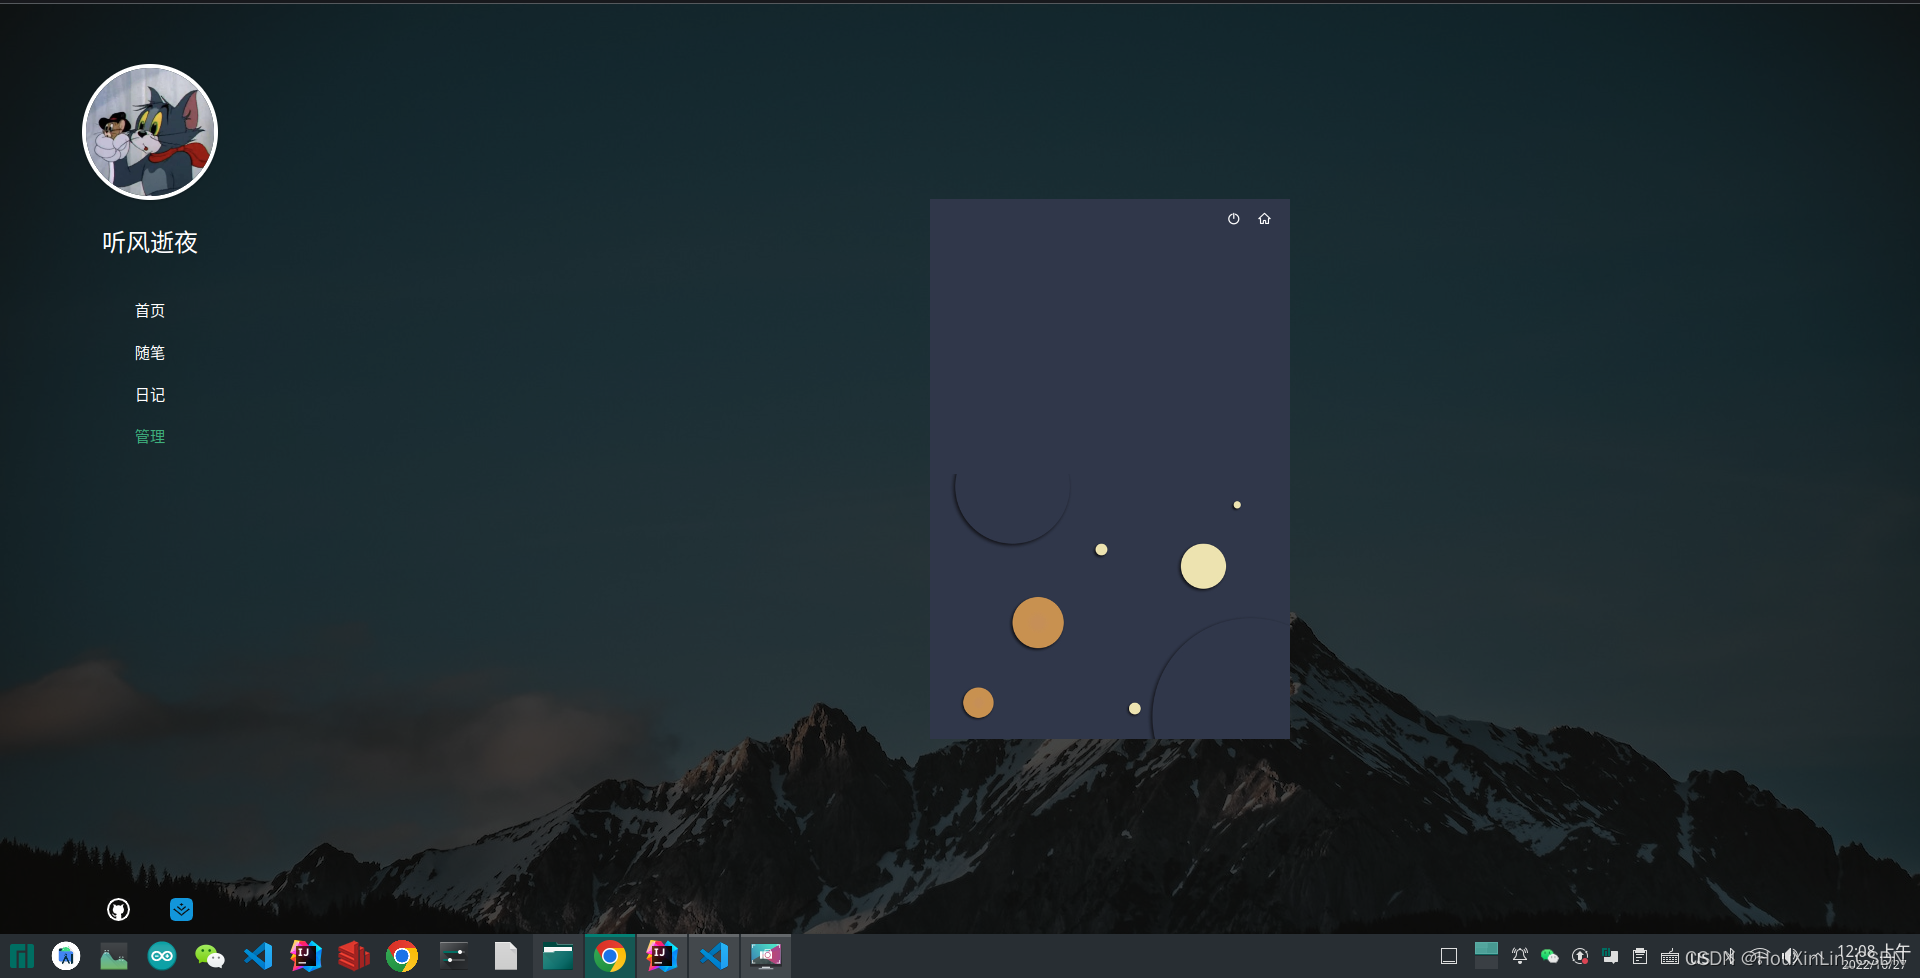1920x978 pixels.
Task: Open the blank document taskbar icon
Action: click(506, 956)
